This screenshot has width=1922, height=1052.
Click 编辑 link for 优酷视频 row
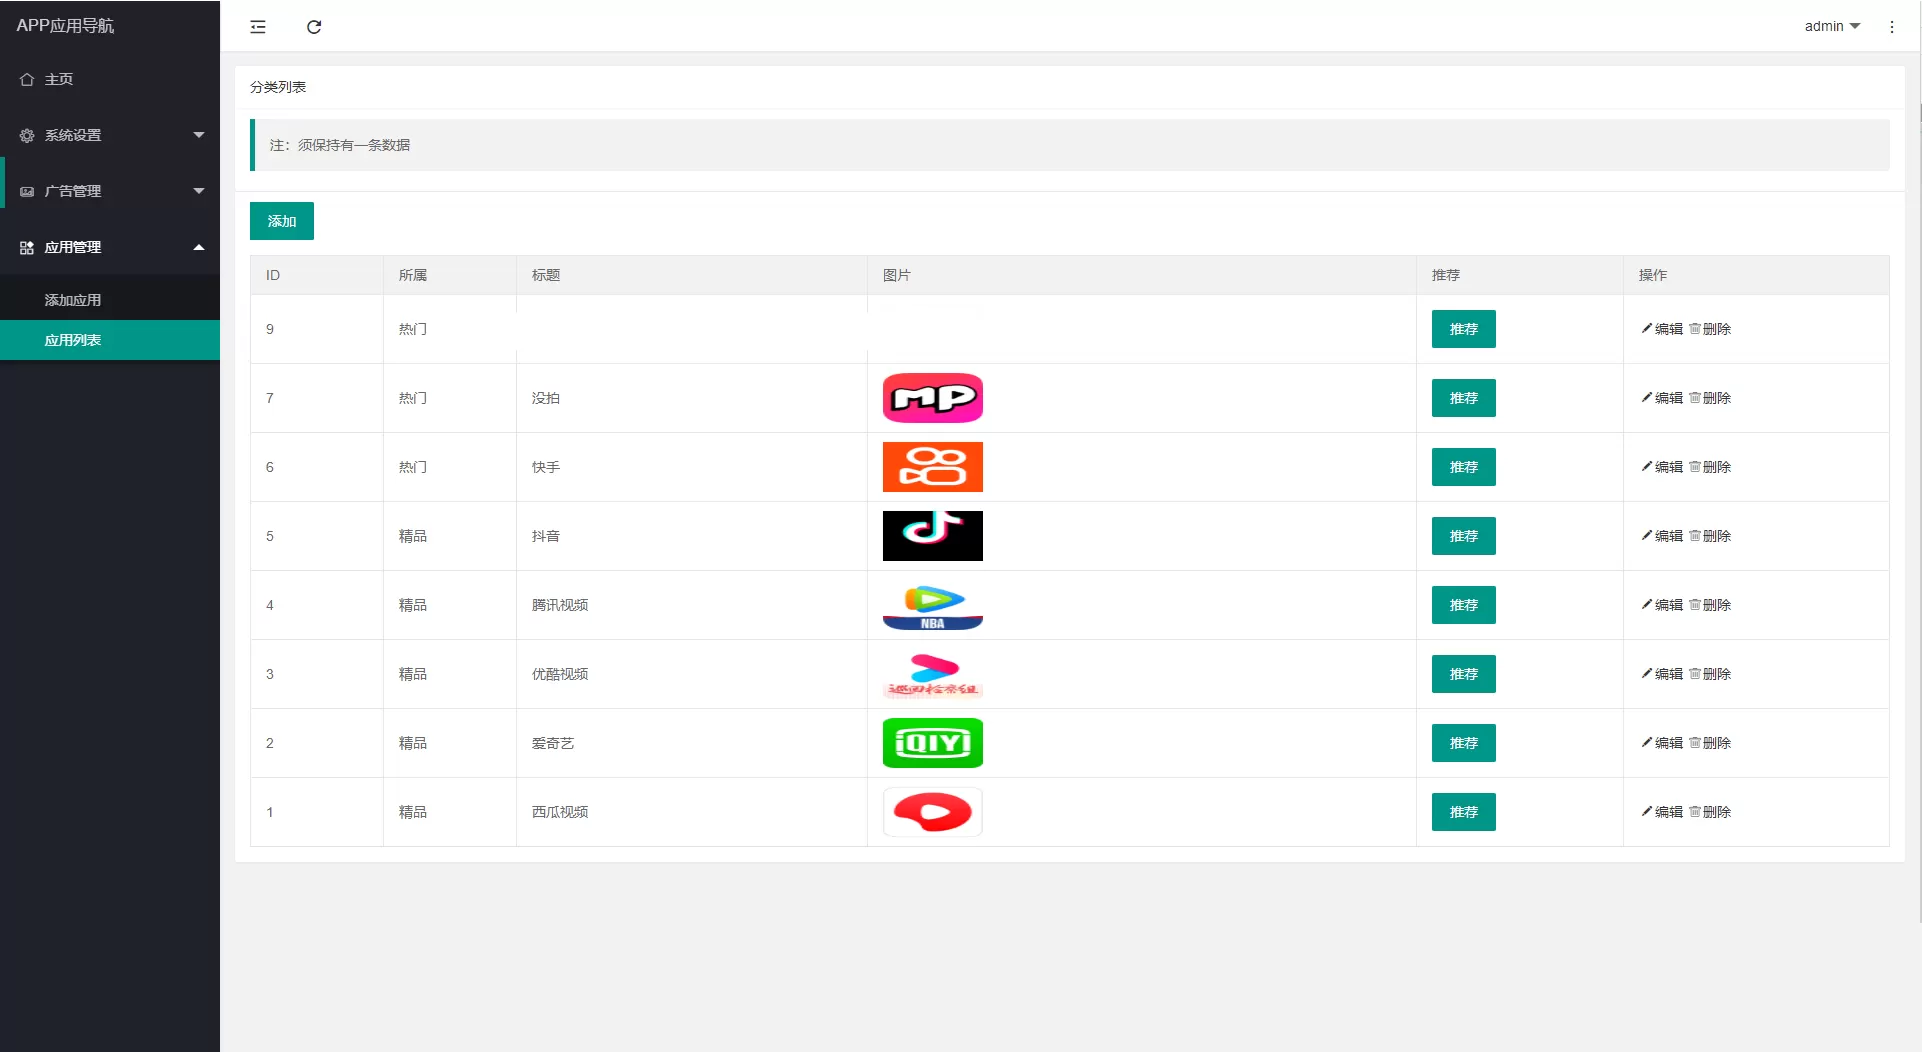click(1668, 674)
